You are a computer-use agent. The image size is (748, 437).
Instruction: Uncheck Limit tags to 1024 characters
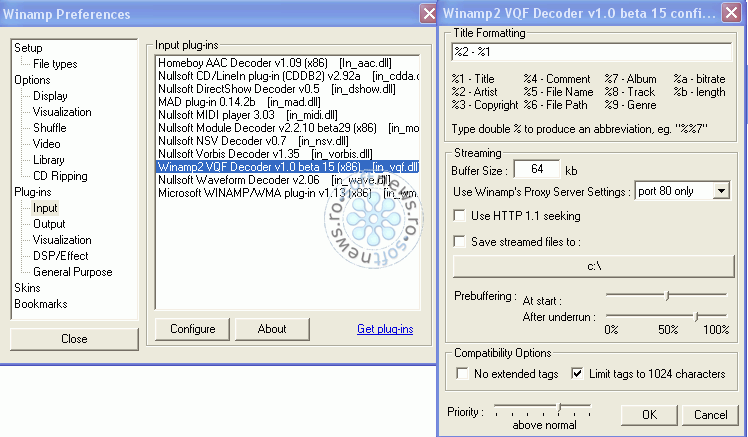tap(577, 373)
